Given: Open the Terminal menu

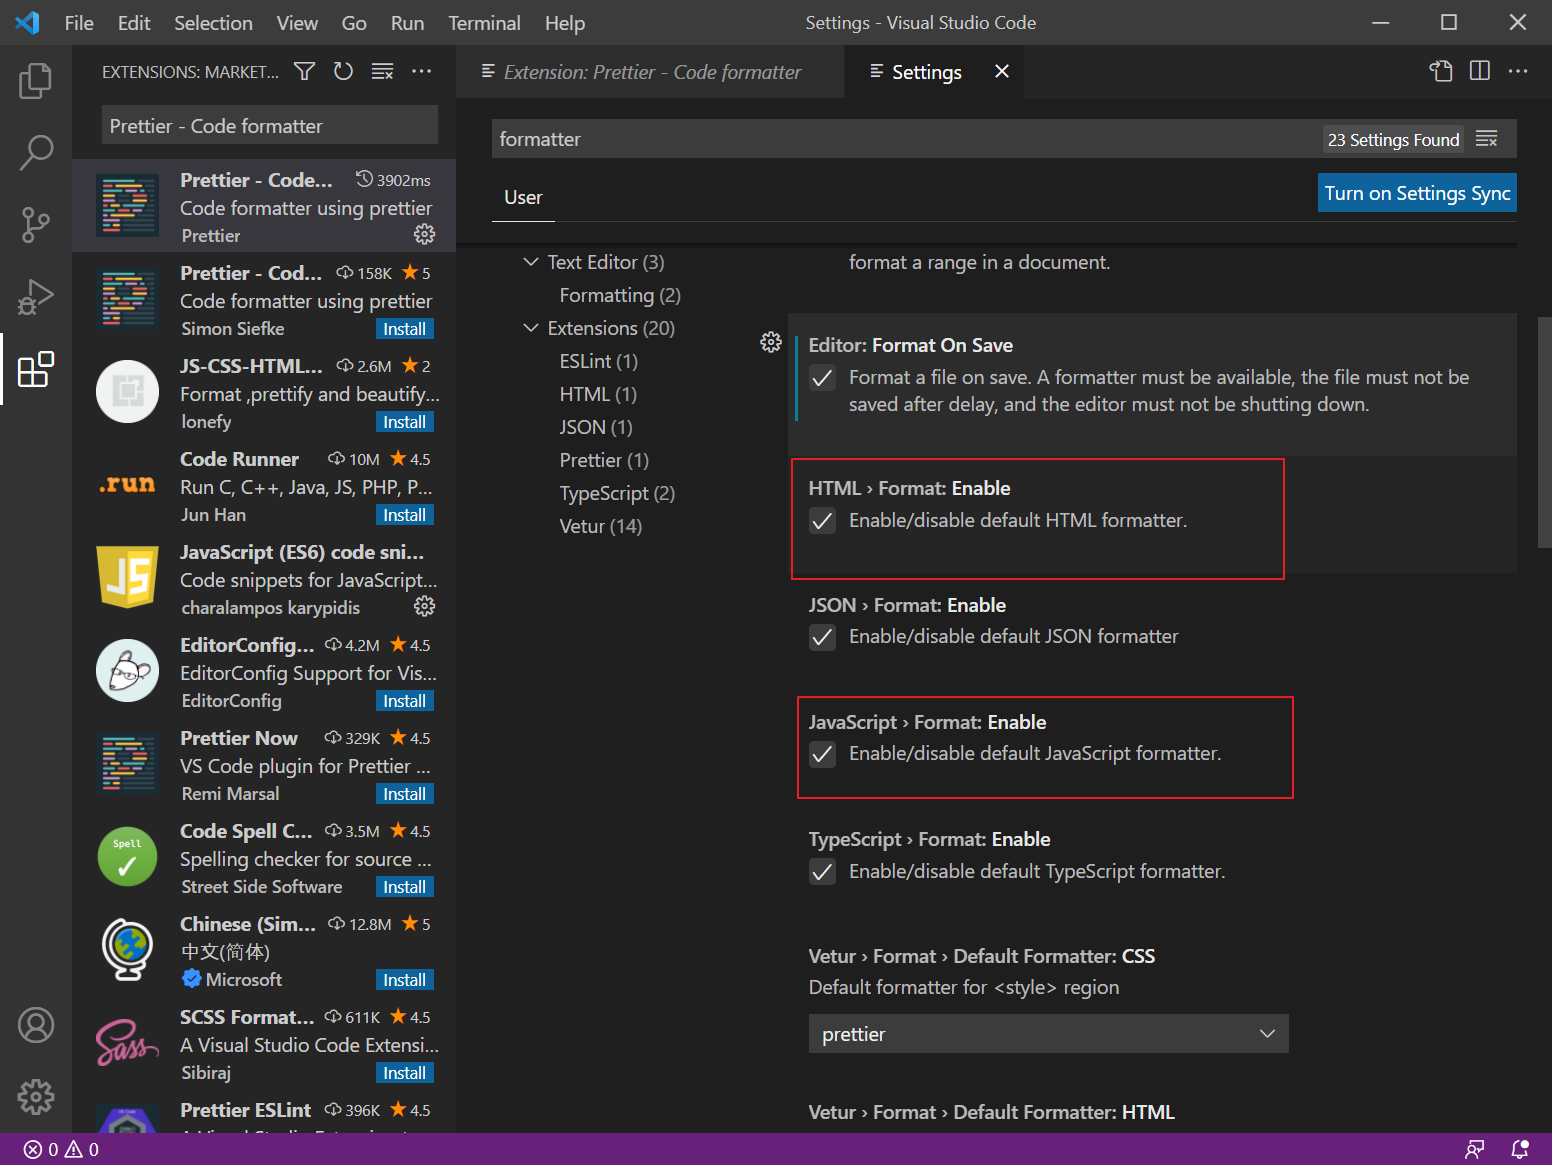Looking at the screenshot, I should pos(484,23).
